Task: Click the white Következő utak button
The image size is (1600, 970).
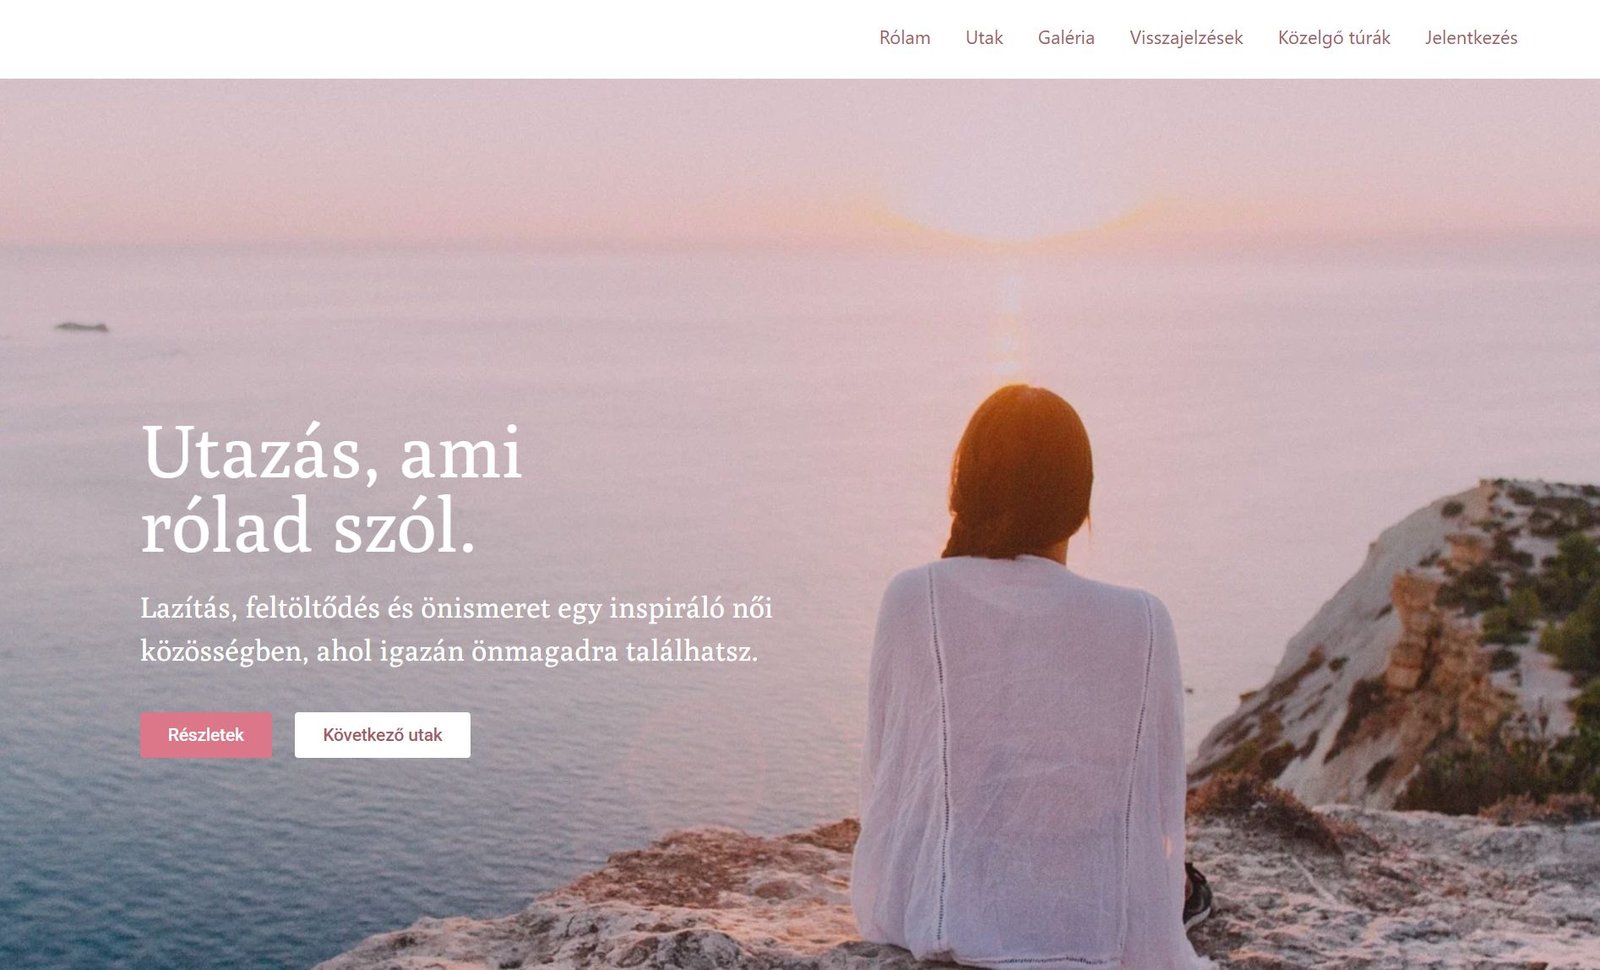Action: pos(382,735)
